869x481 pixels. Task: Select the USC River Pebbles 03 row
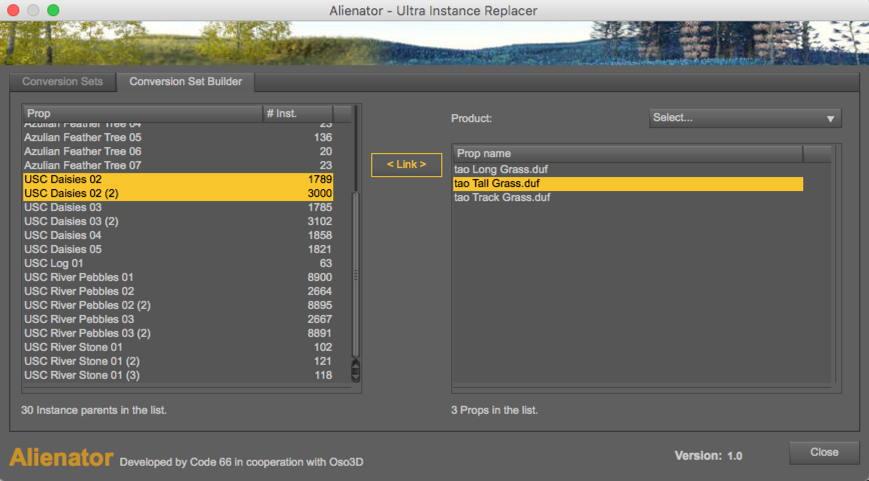178,319
